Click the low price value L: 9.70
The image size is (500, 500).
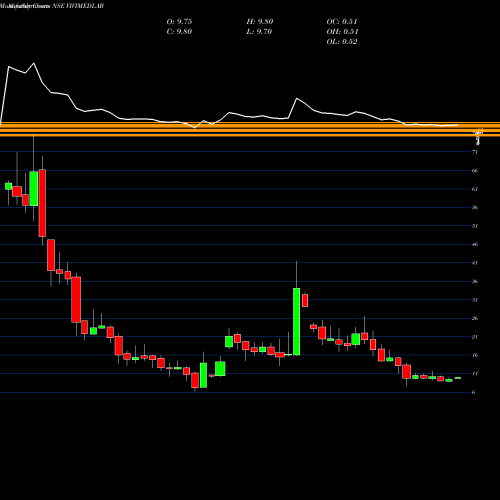click(x=259, y=32)
